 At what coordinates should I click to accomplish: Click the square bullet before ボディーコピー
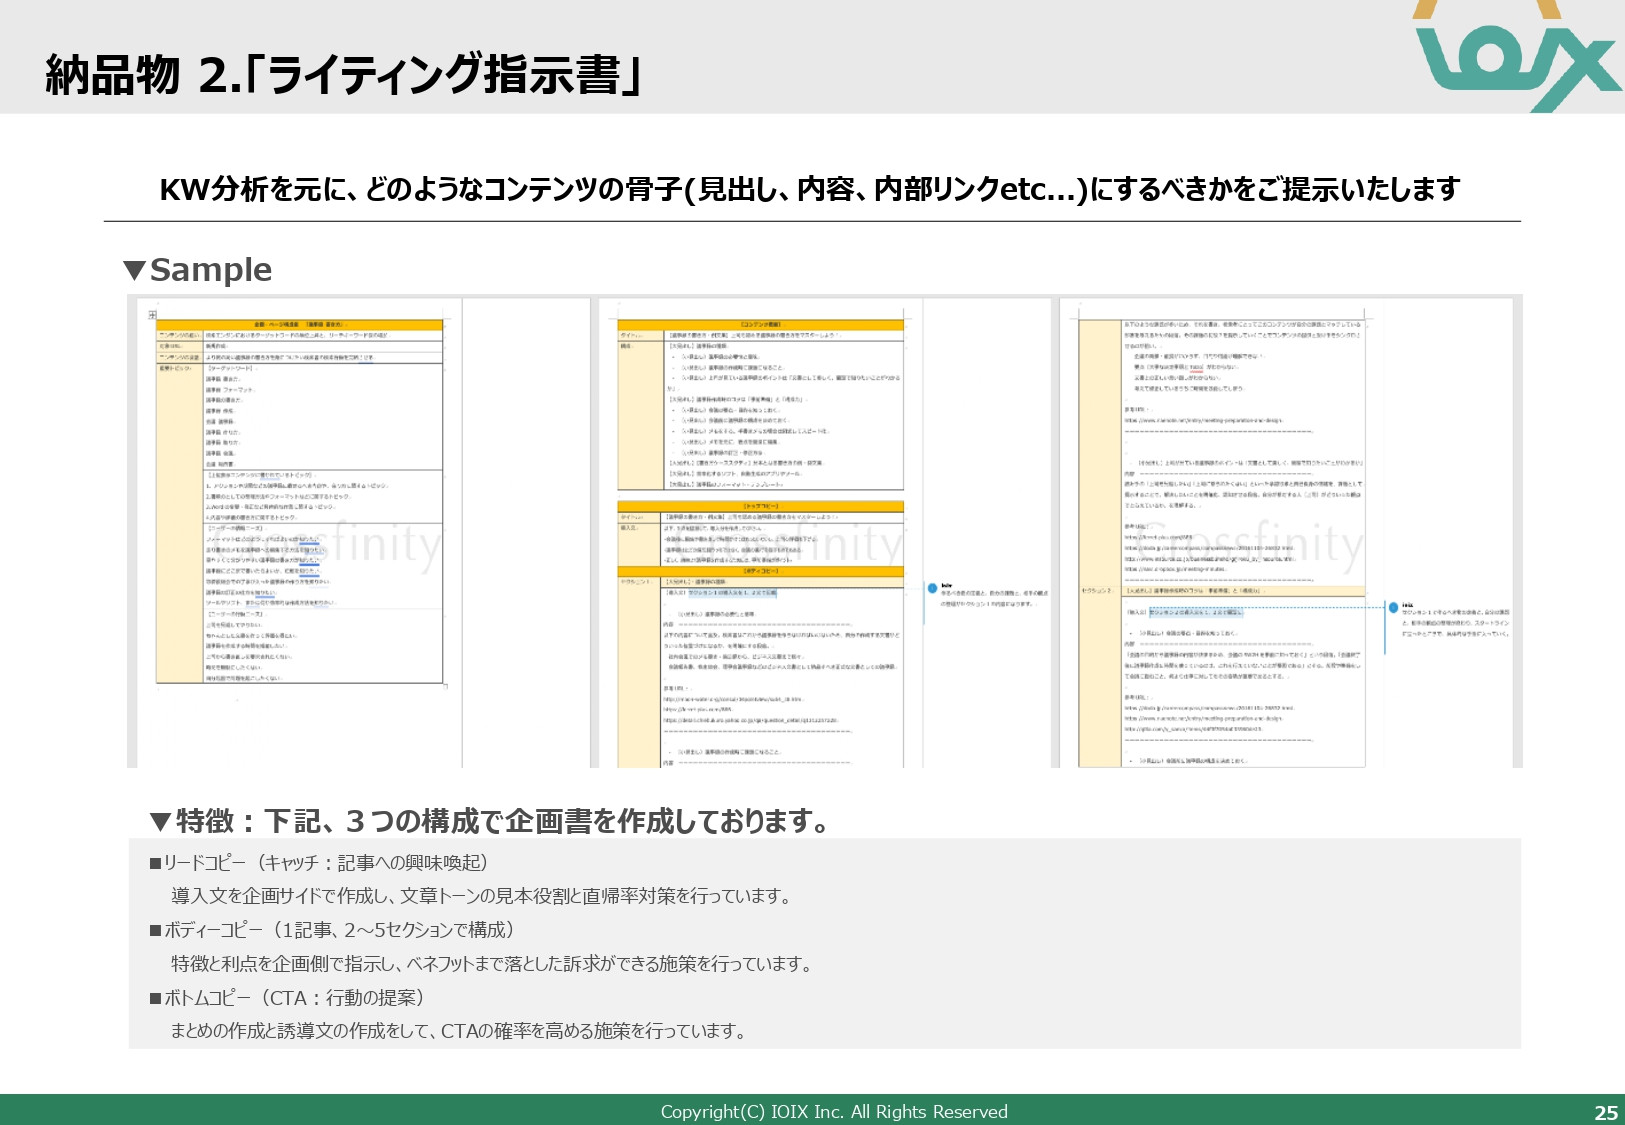click(x=155, y=929)
